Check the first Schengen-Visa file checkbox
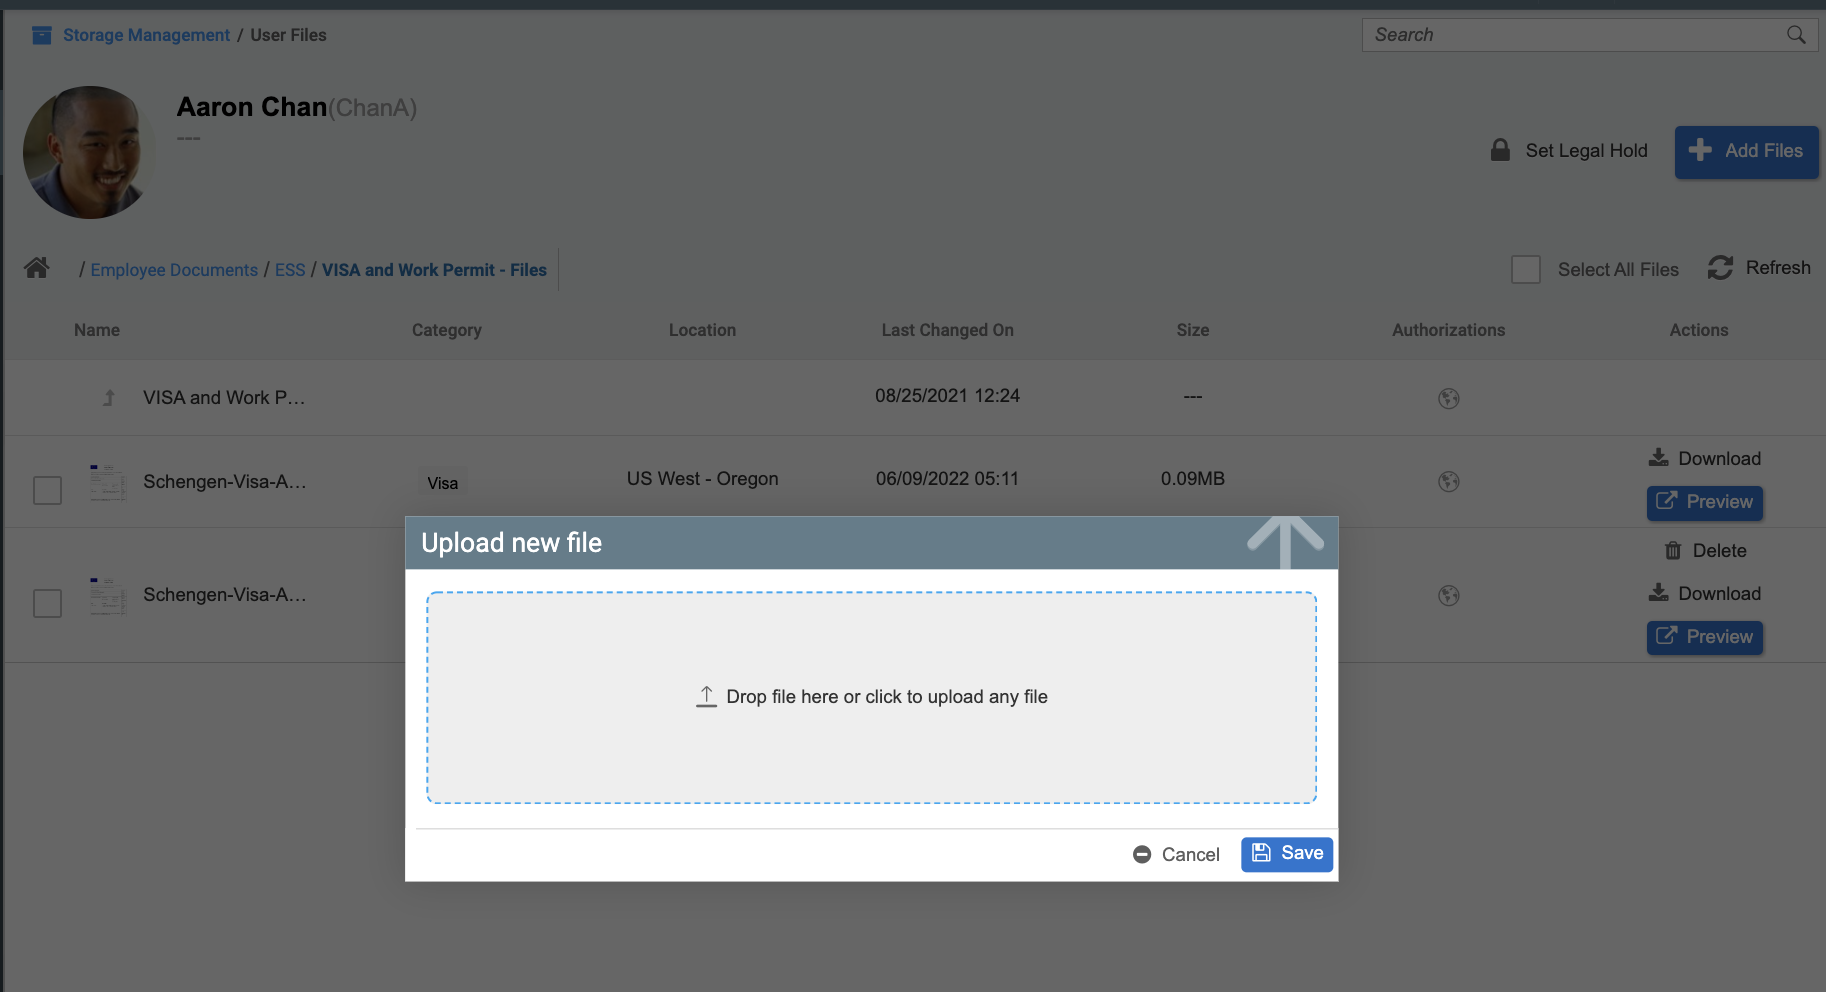The width and height of the screenshot is (1826, 992). pyautogui.click(x=48, y=491)
